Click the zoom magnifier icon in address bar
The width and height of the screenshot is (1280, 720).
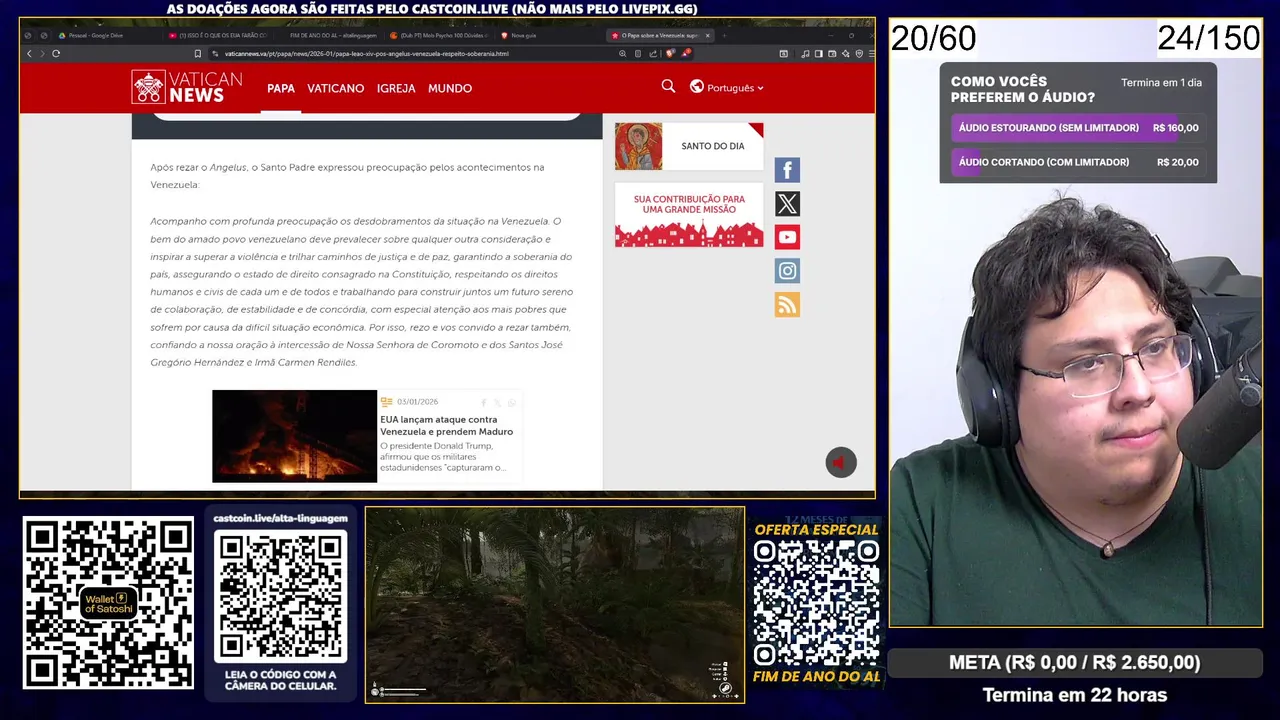tap(622, 53)
